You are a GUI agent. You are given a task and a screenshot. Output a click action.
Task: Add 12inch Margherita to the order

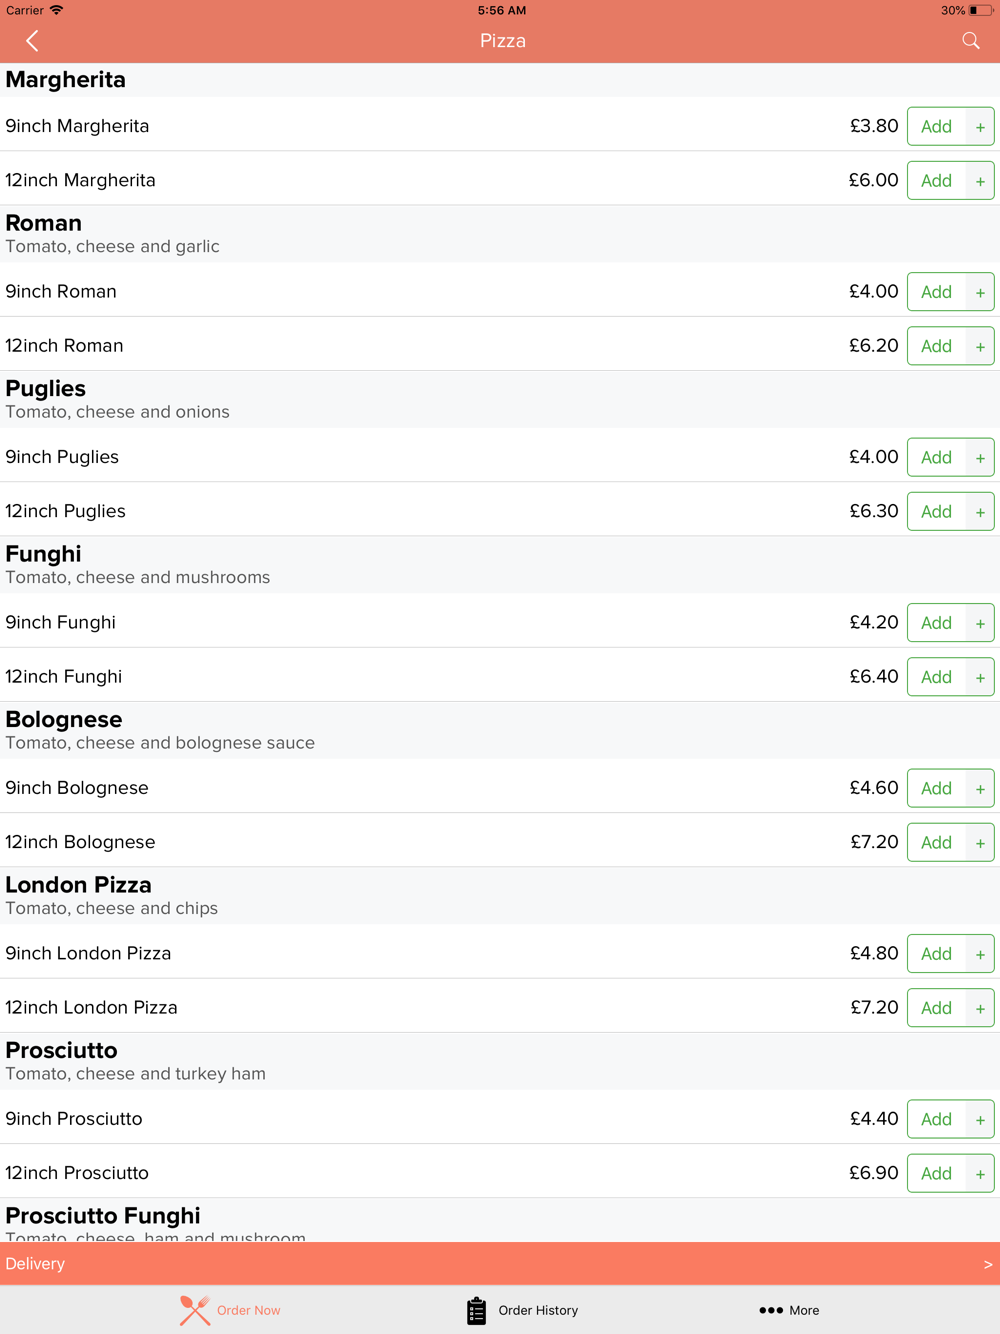(x=937, y=181)
